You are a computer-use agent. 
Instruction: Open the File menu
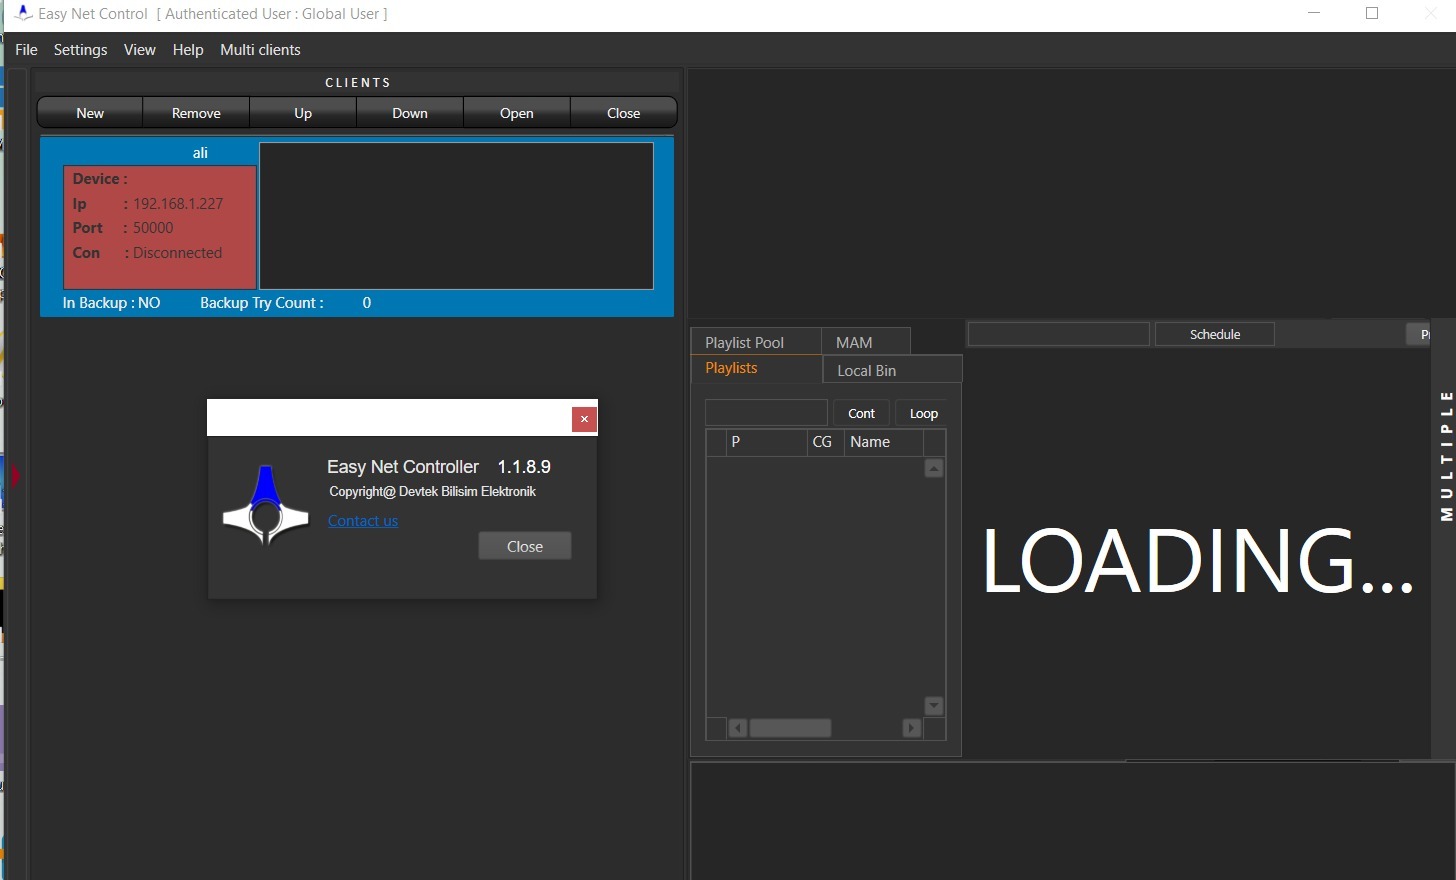coord(27,50)
